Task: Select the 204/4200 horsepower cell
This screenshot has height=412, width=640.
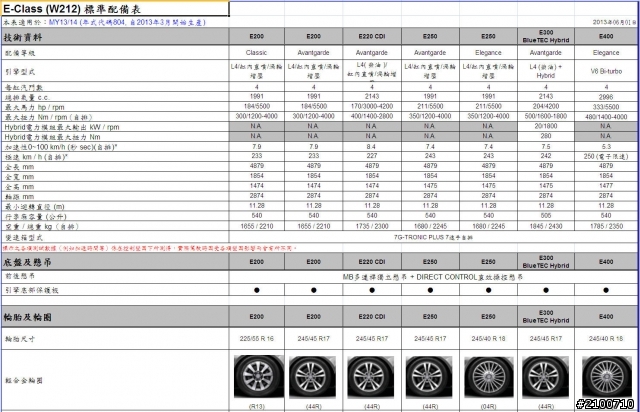Action: tap(546, 107)
